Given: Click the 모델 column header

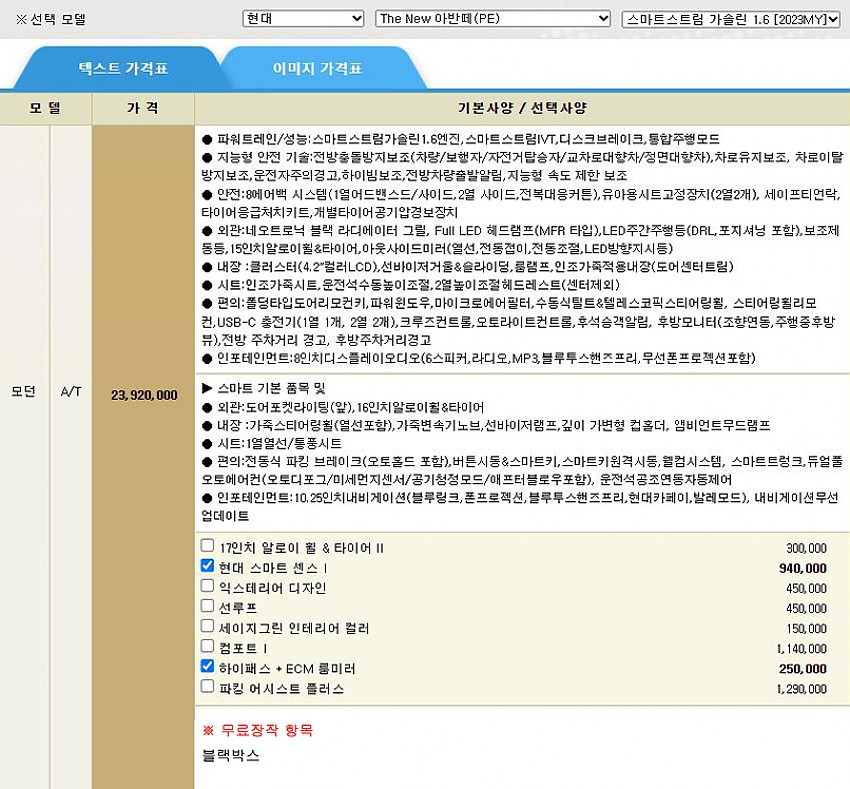Looking at the screenshot, I should click(45, 108).
